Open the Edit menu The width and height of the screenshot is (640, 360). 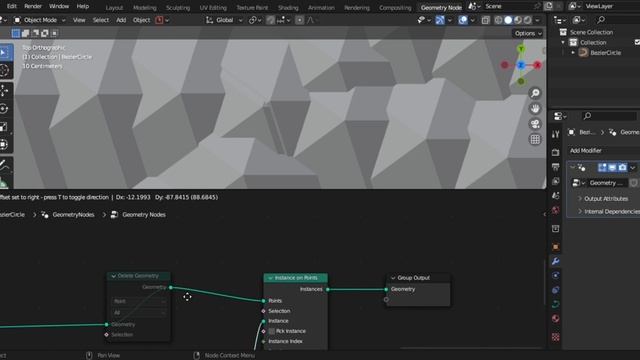12,6
